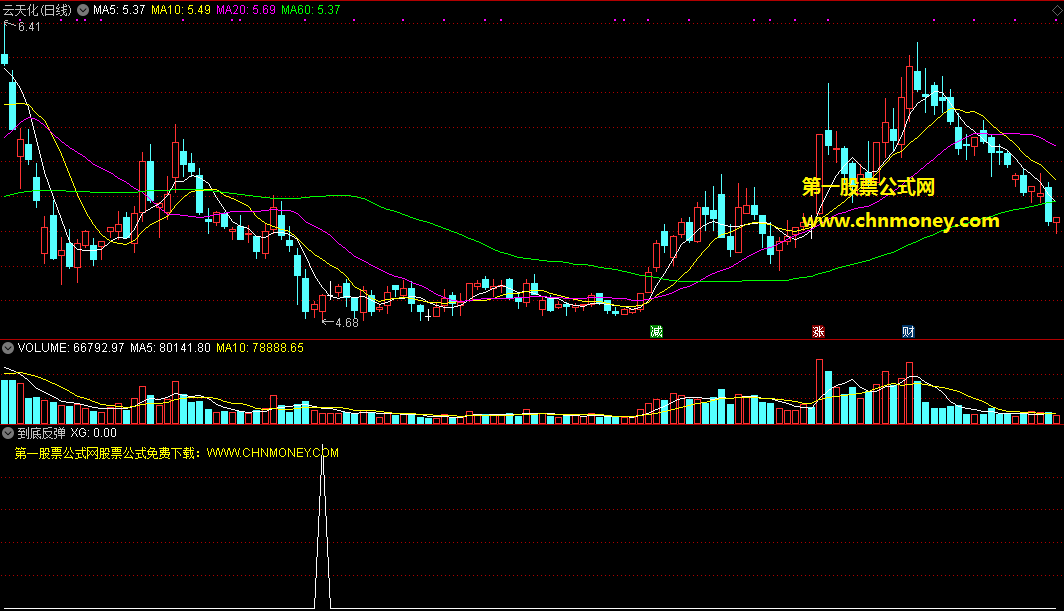Select the MA10: 5.49 price label
This screenshot has width=1064, height=611.
180,10
